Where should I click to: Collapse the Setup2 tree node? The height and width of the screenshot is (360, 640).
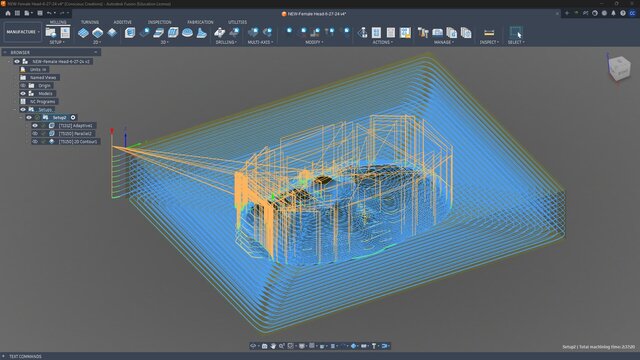click(21, 118)
